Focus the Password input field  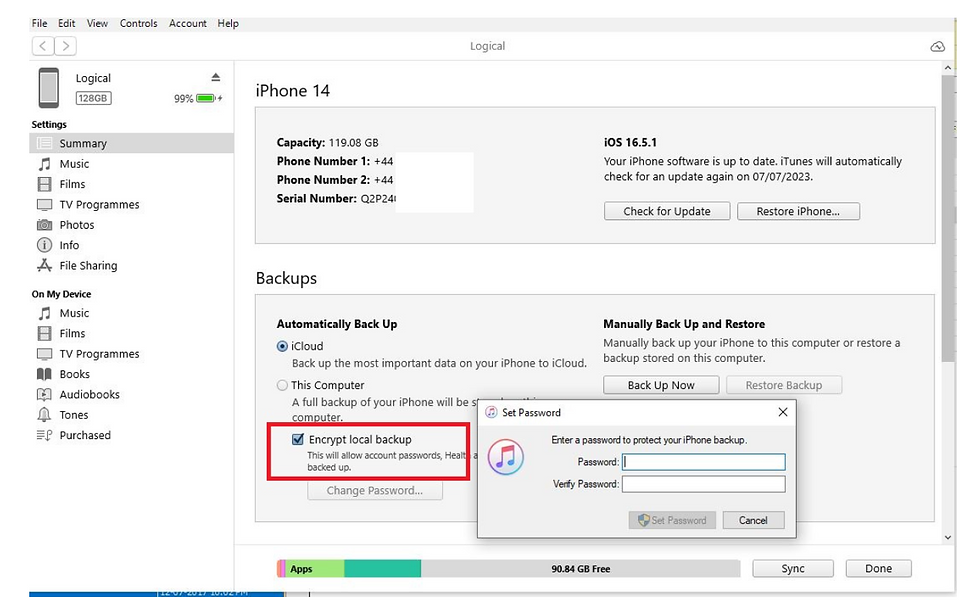click(x=704, y=462)
